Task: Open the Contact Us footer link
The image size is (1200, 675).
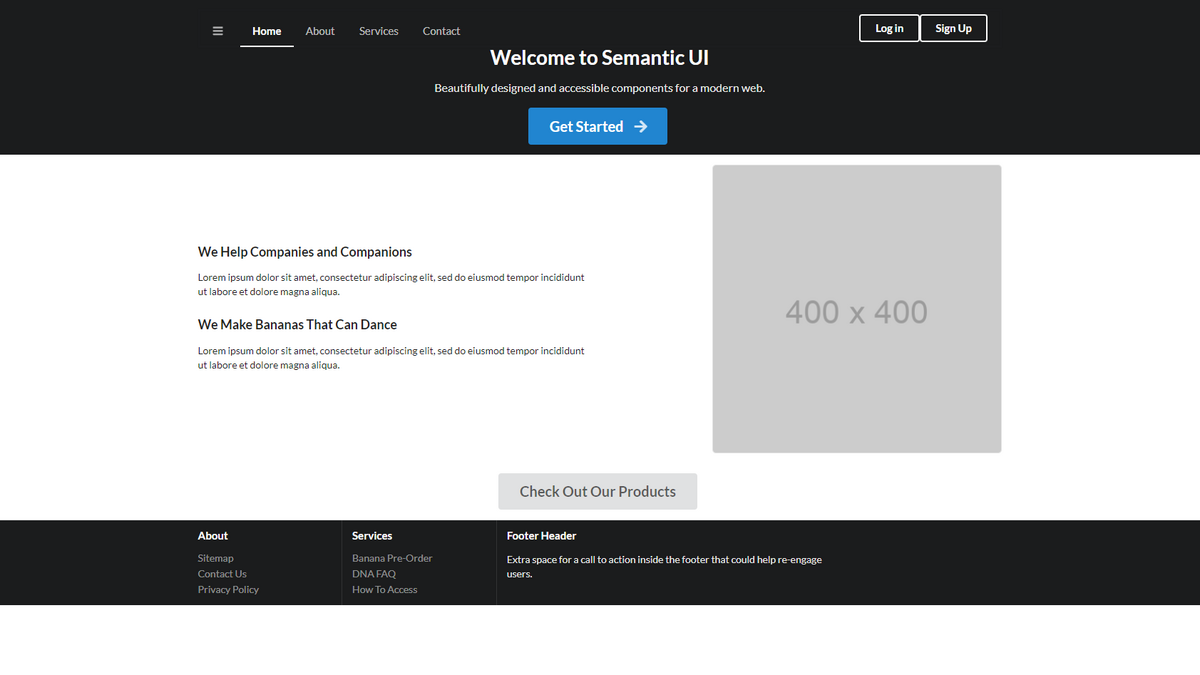Action: point(222,574)
